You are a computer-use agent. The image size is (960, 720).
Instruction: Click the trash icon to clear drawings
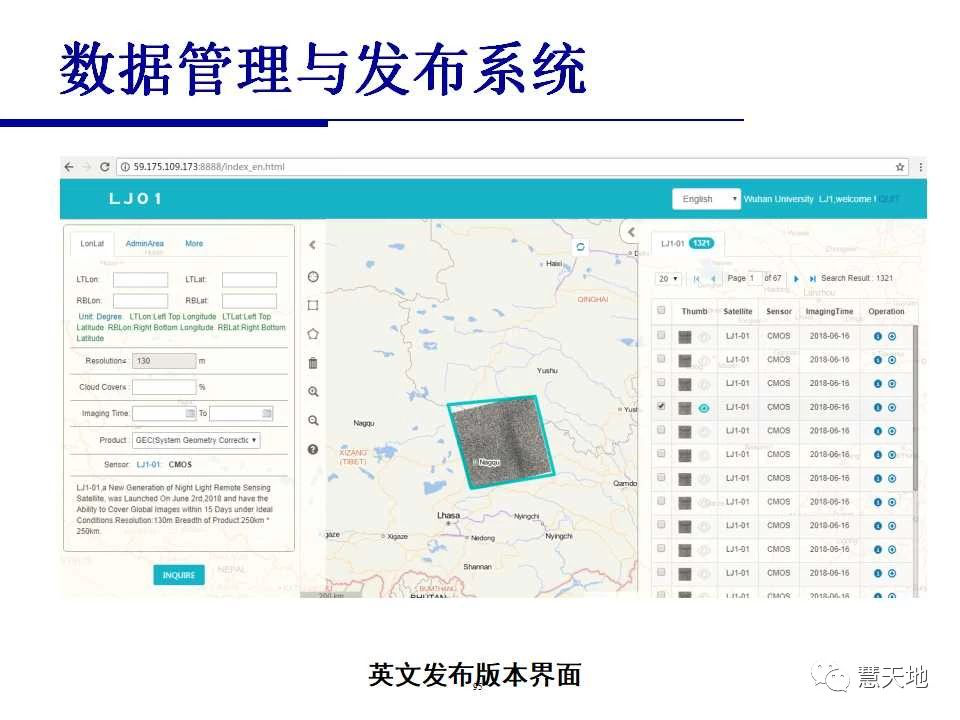(x=313, y=363)
